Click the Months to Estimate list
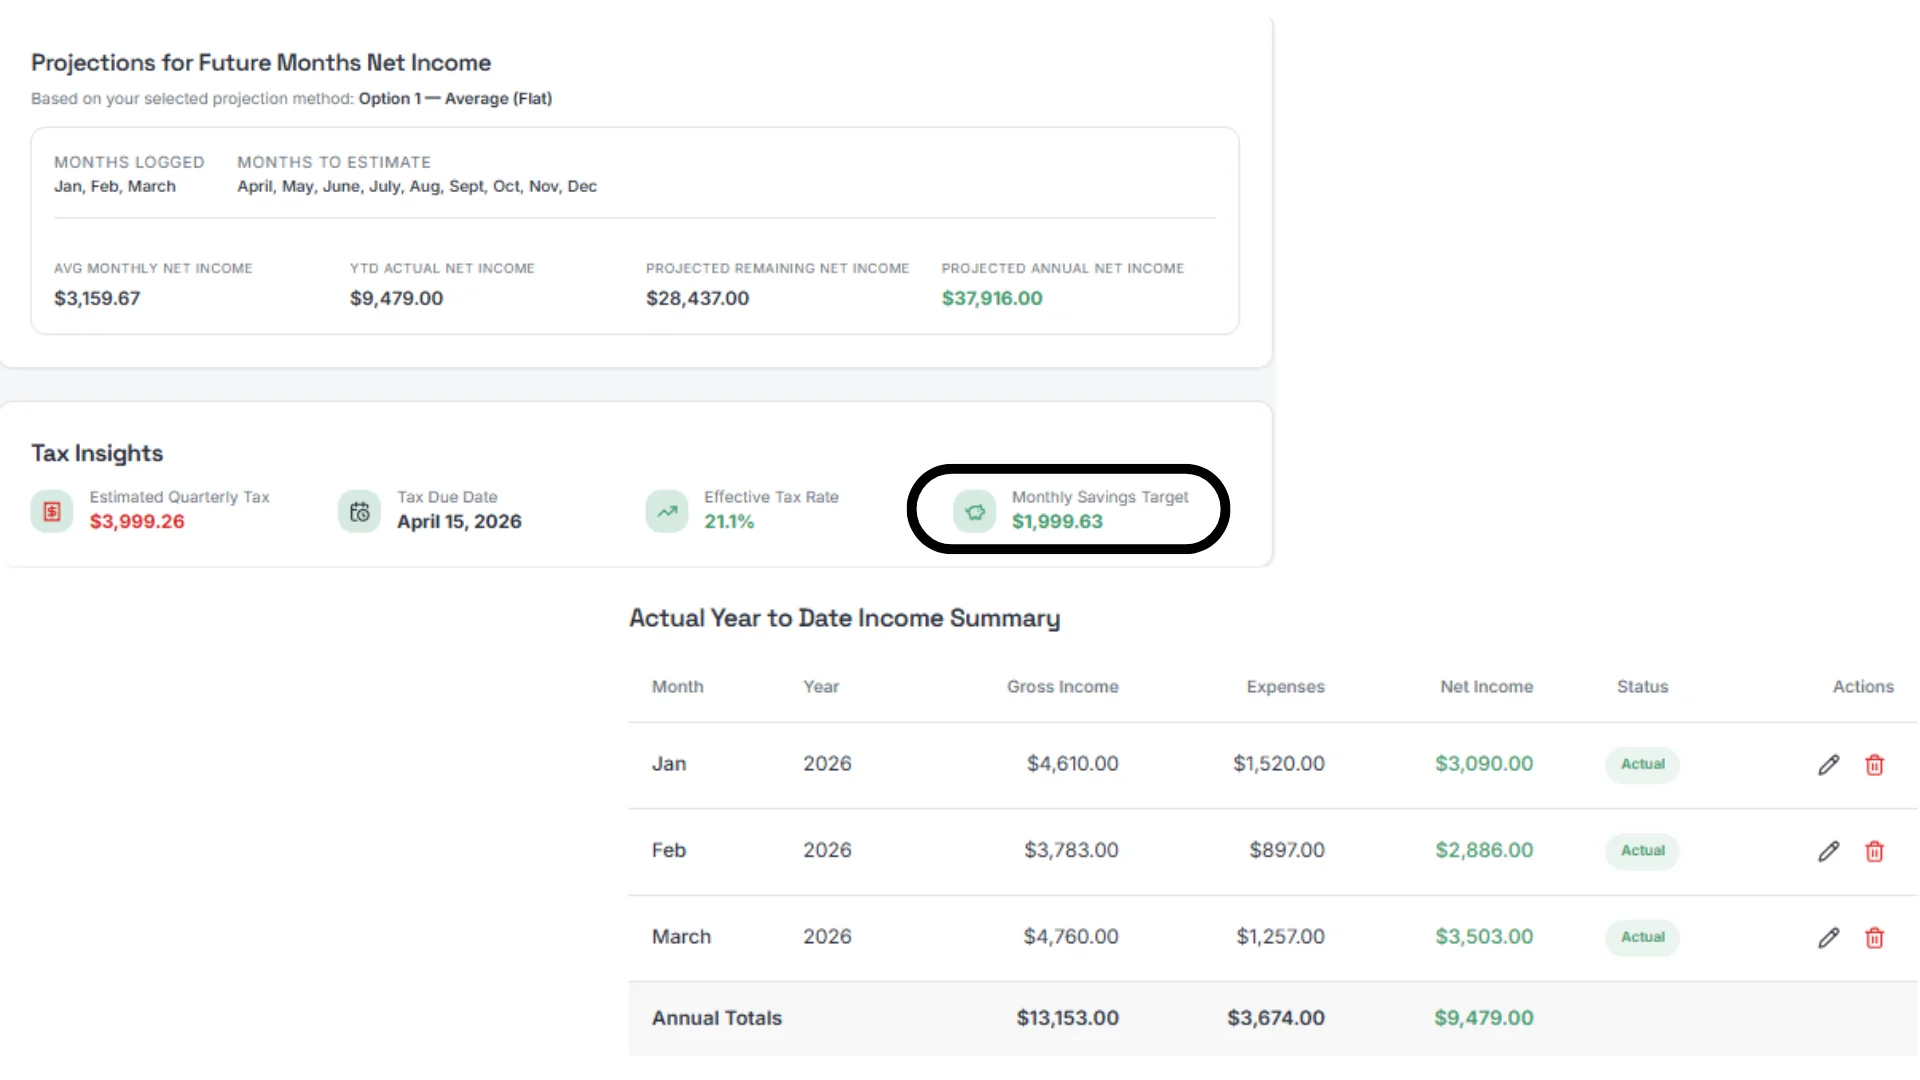This screenshot has height=1080, width=1920. pyautogui.click(x=417, y=186)
